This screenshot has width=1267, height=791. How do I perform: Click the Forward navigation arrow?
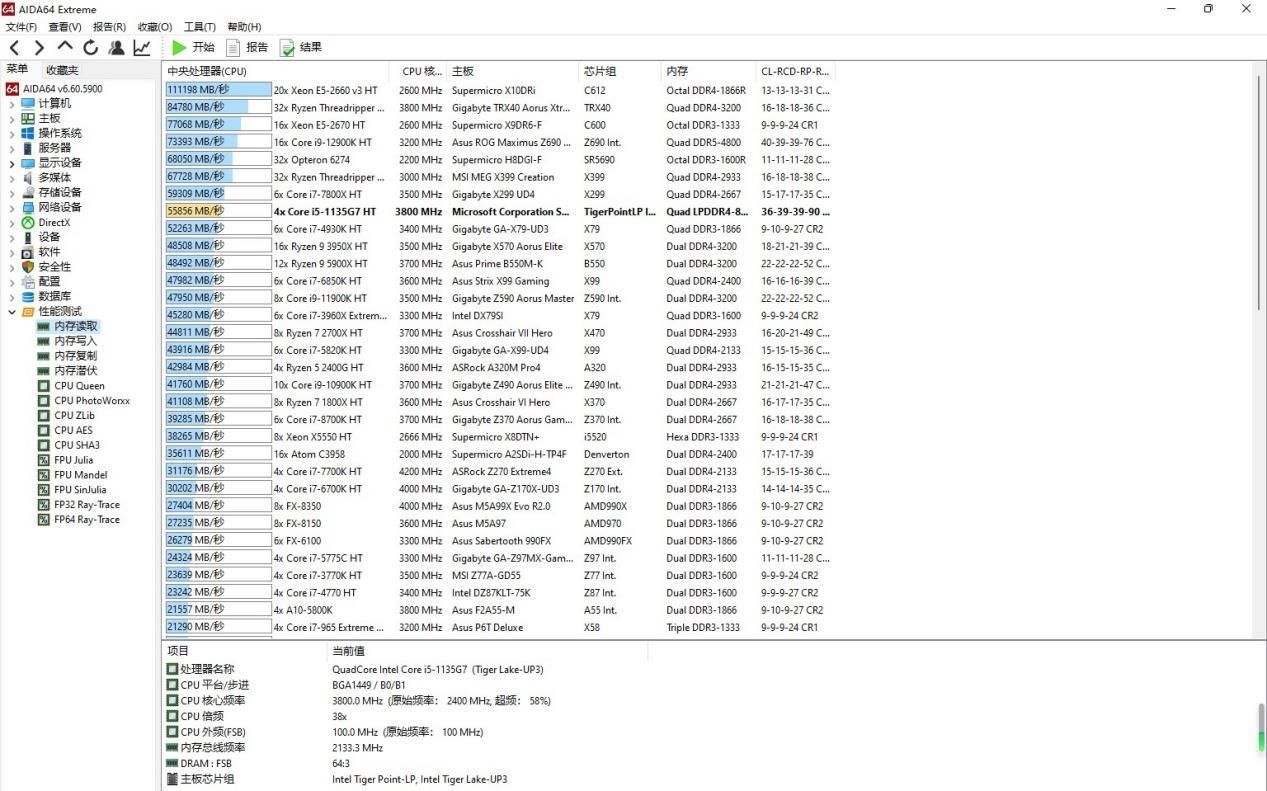39,47
